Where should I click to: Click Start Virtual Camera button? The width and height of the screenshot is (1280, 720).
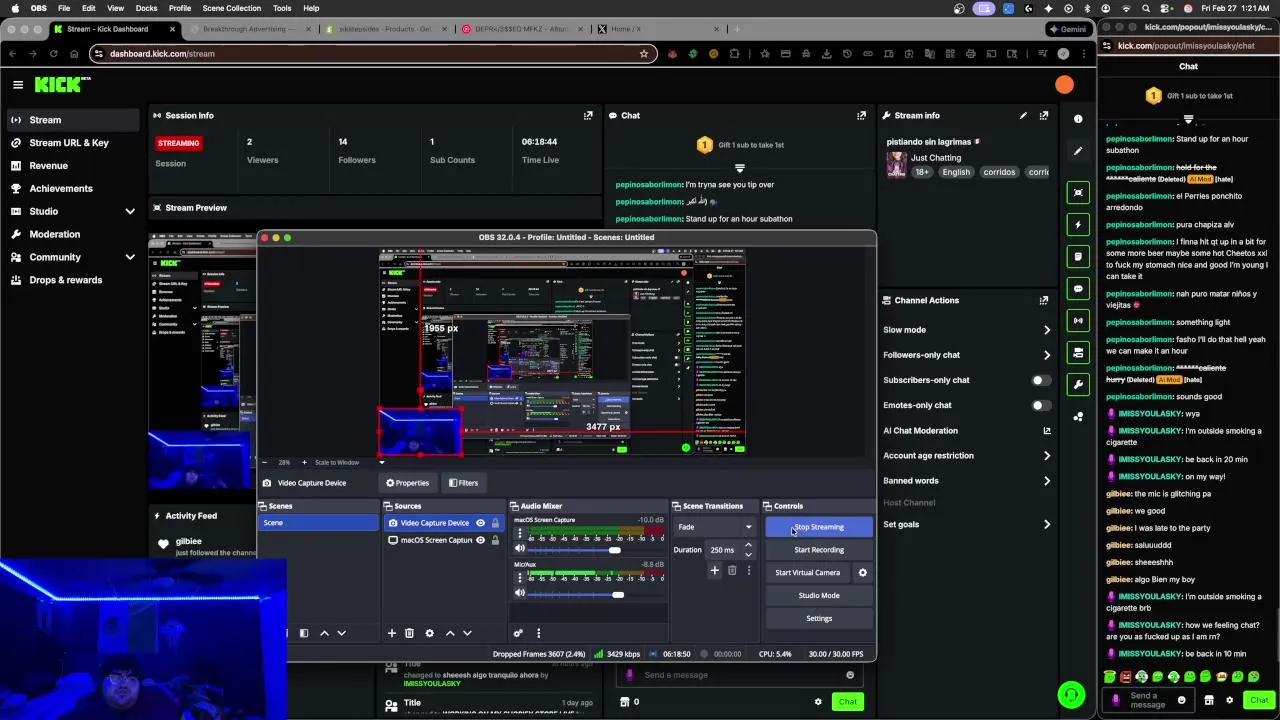[808, 573]
